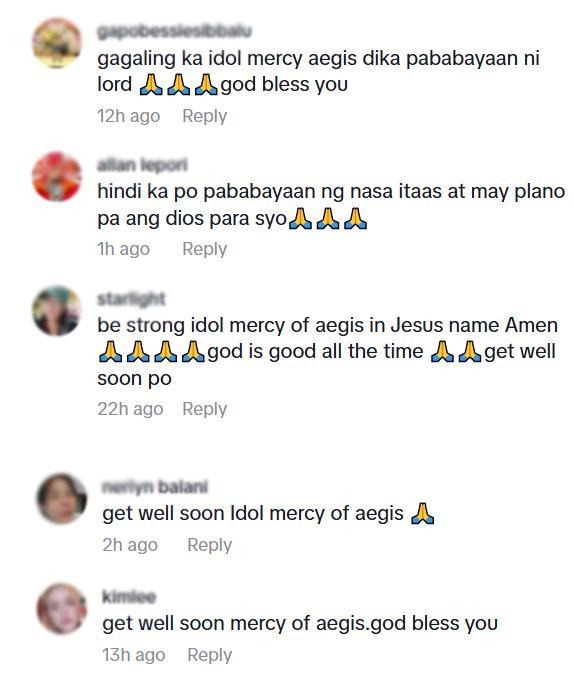Open starlight's profile picture
574x691 pixels.
(x=57, y=311)
